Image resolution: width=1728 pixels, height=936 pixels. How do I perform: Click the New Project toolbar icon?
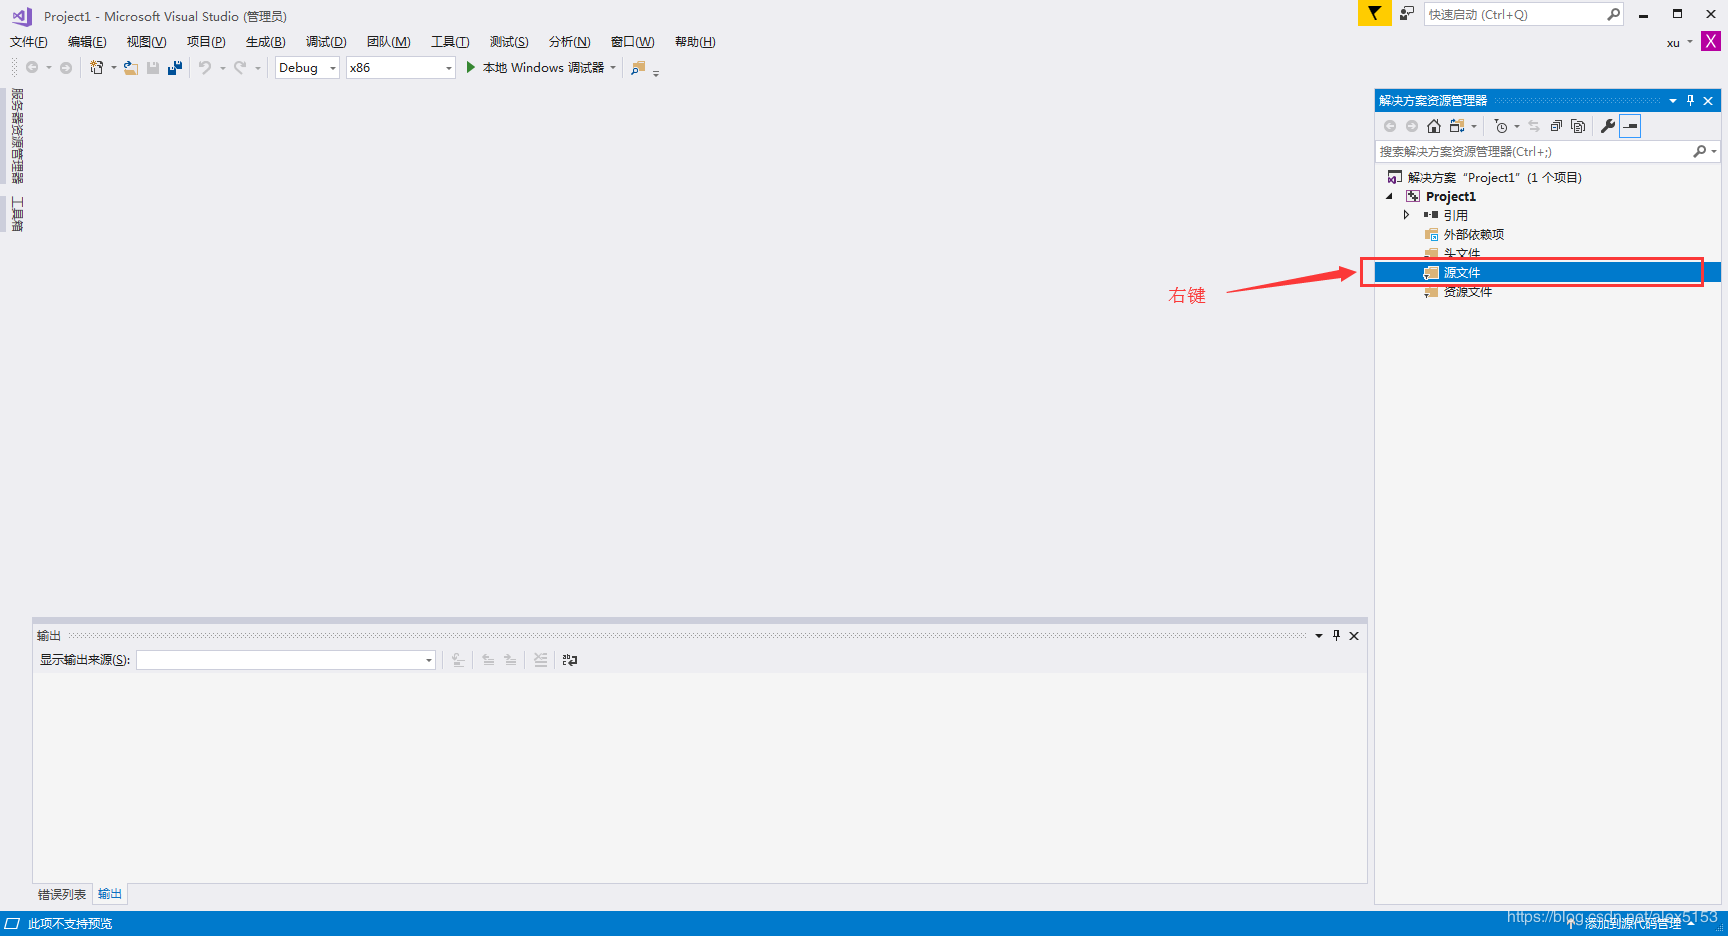tap(97, 68)
